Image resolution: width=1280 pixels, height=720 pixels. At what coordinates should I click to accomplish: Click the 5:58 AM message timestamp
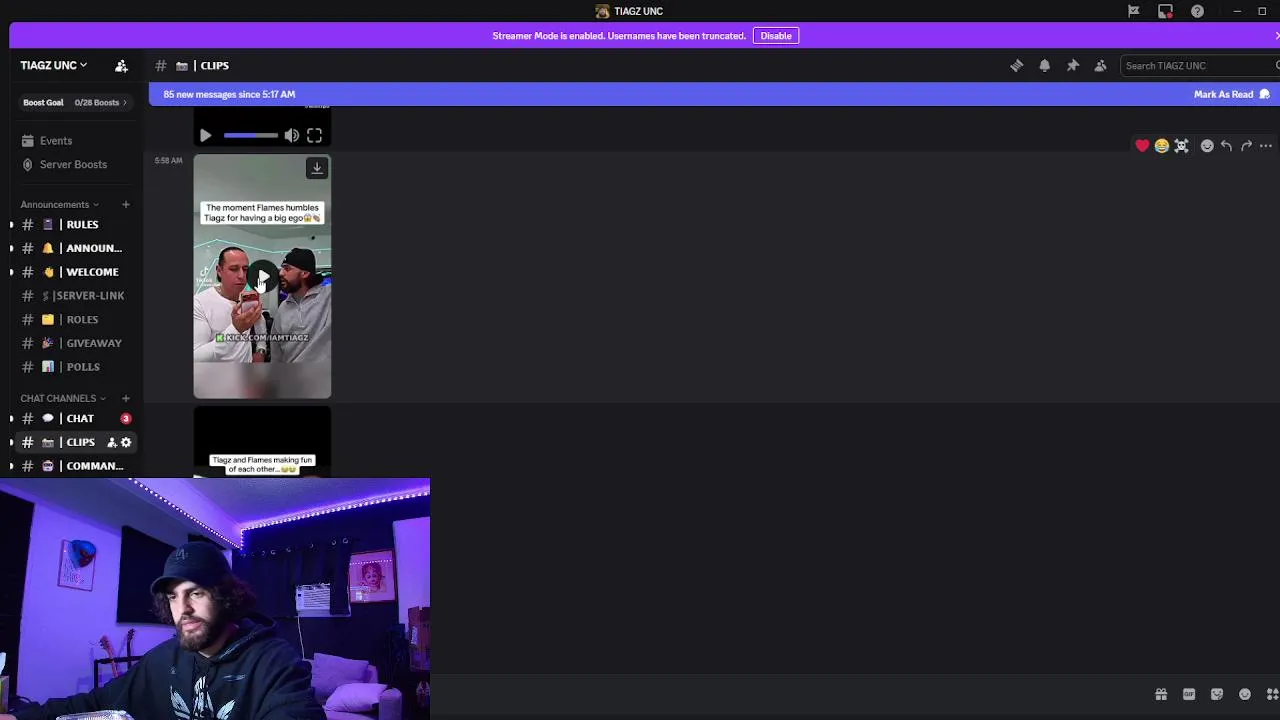click(x=168, y=160)
